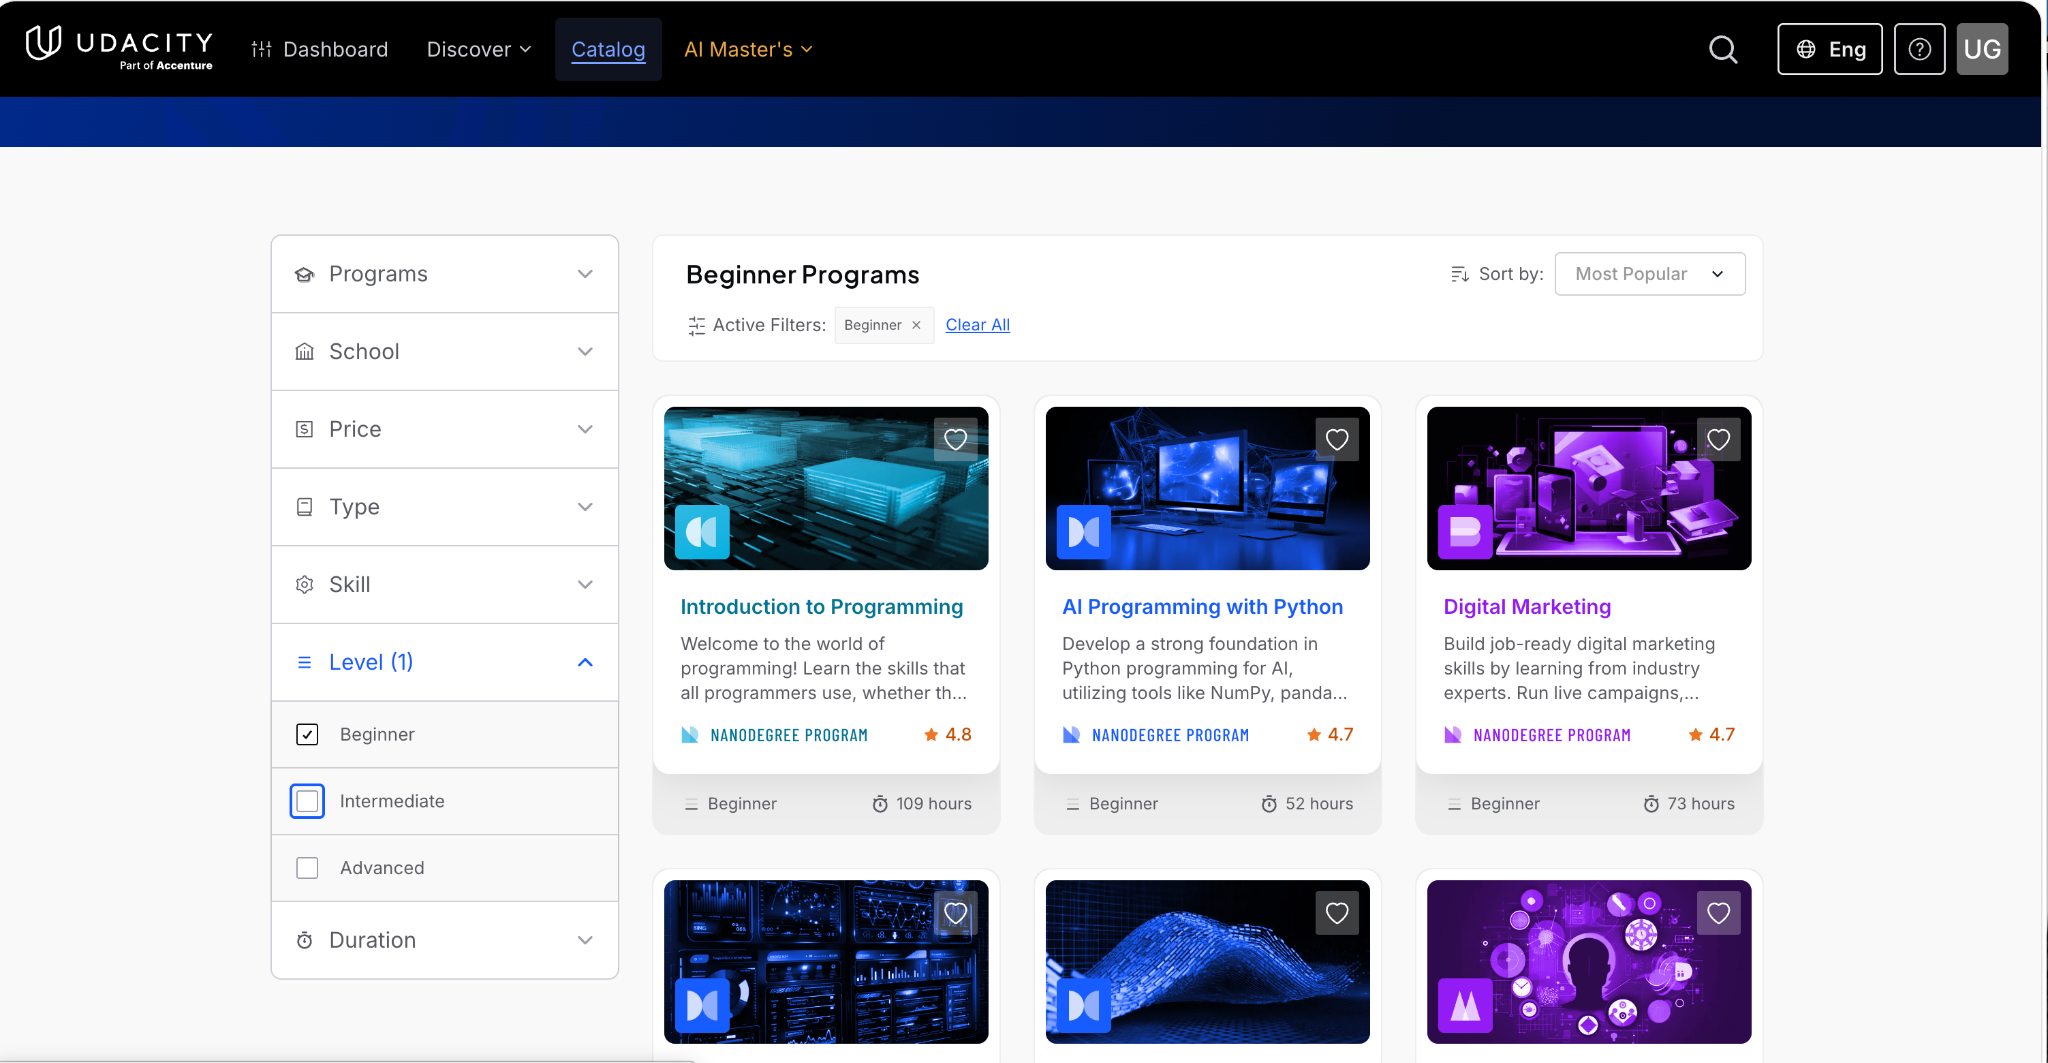2048x1063 pixels.
Task: Click the purple head-silhouette course thumbnail
Action: point(1589,962)
